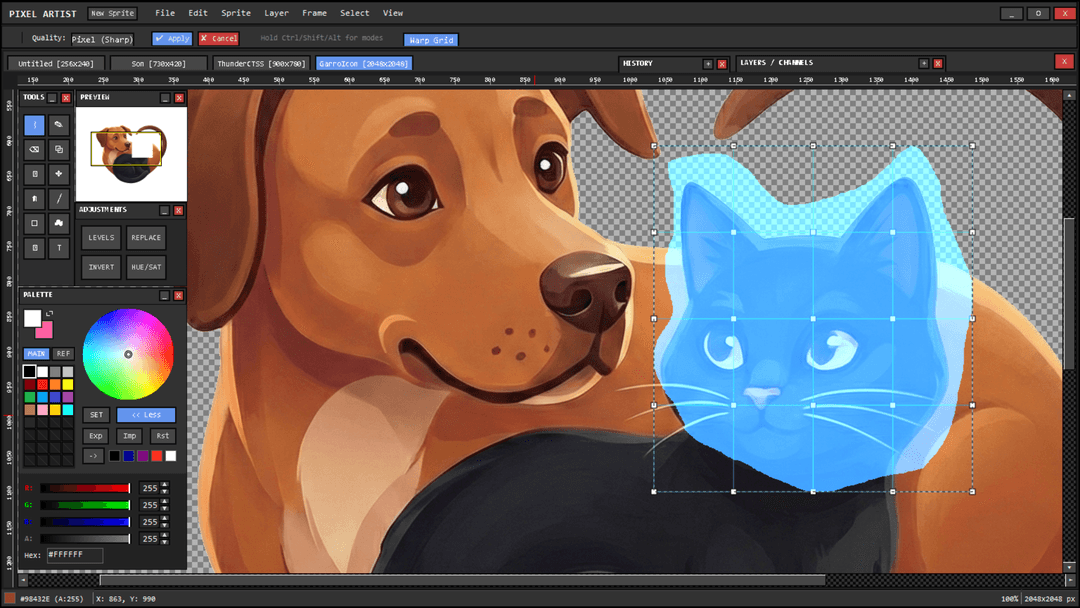Pick the move tool with cross arrows

coord(59,174)
